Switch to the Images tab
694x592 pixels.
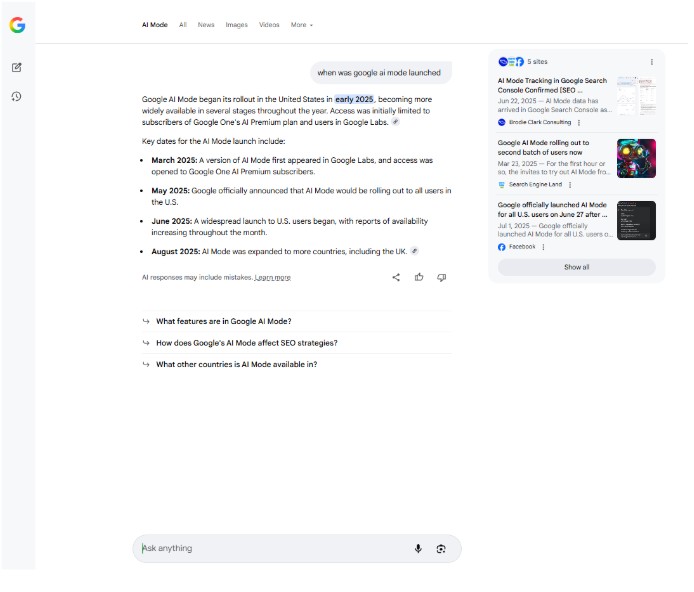(236, 24)
